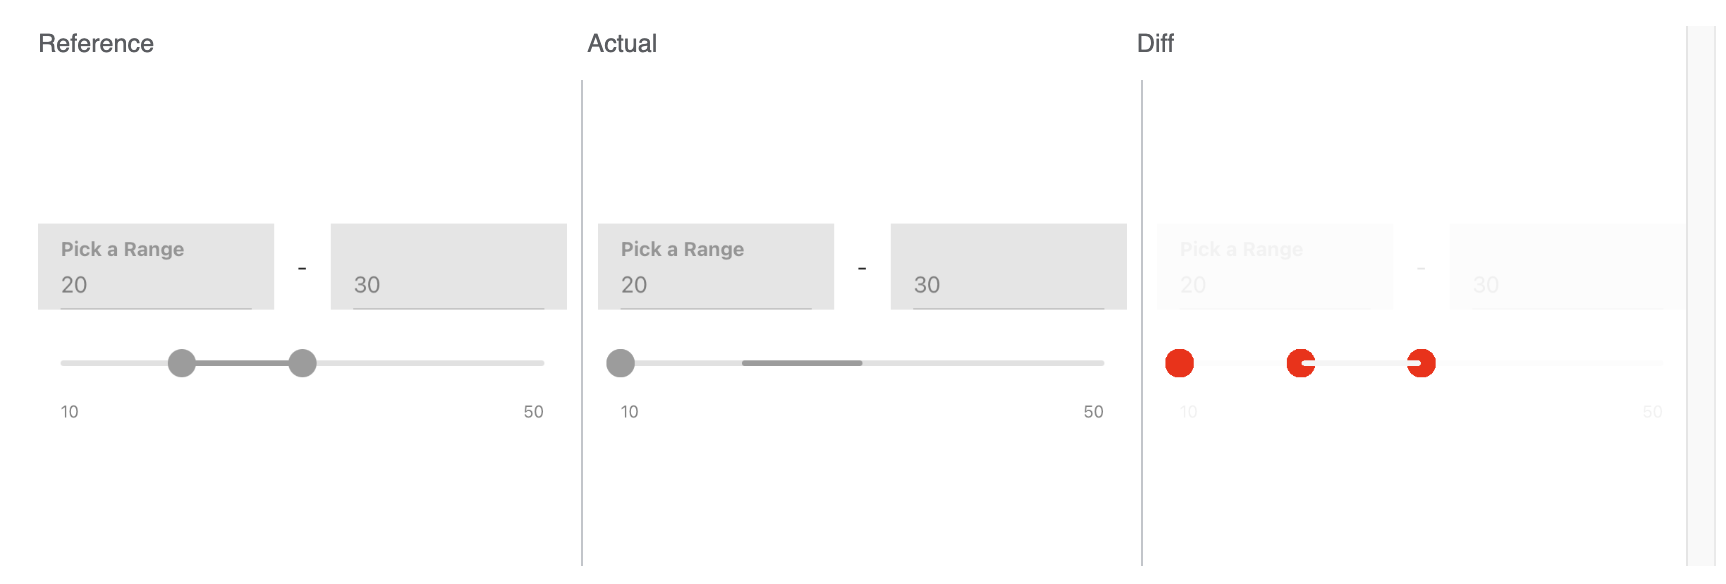The width and height of the screenshot is (1726, 584).
Task: Click the filled track between the Reference thumbs
Action: 242,363
